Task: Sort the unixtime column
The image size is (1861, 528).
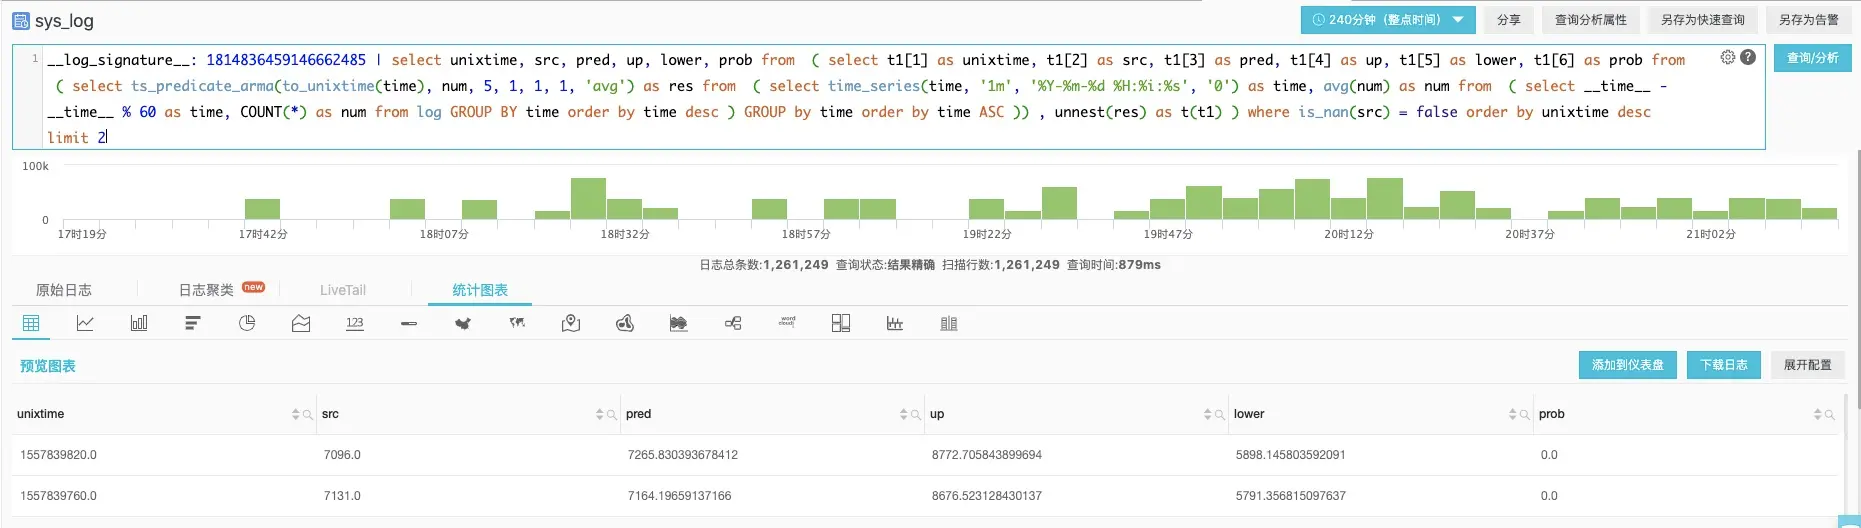Action: coord(296,414)
